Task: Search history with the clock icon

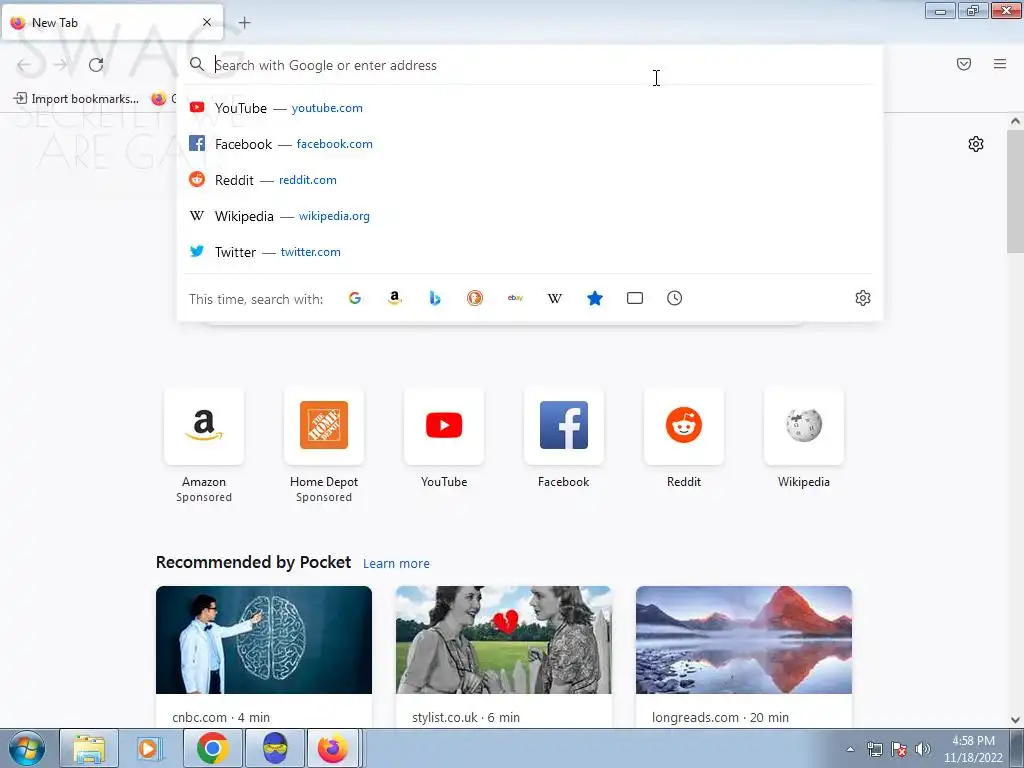Action: click(675, 298)
